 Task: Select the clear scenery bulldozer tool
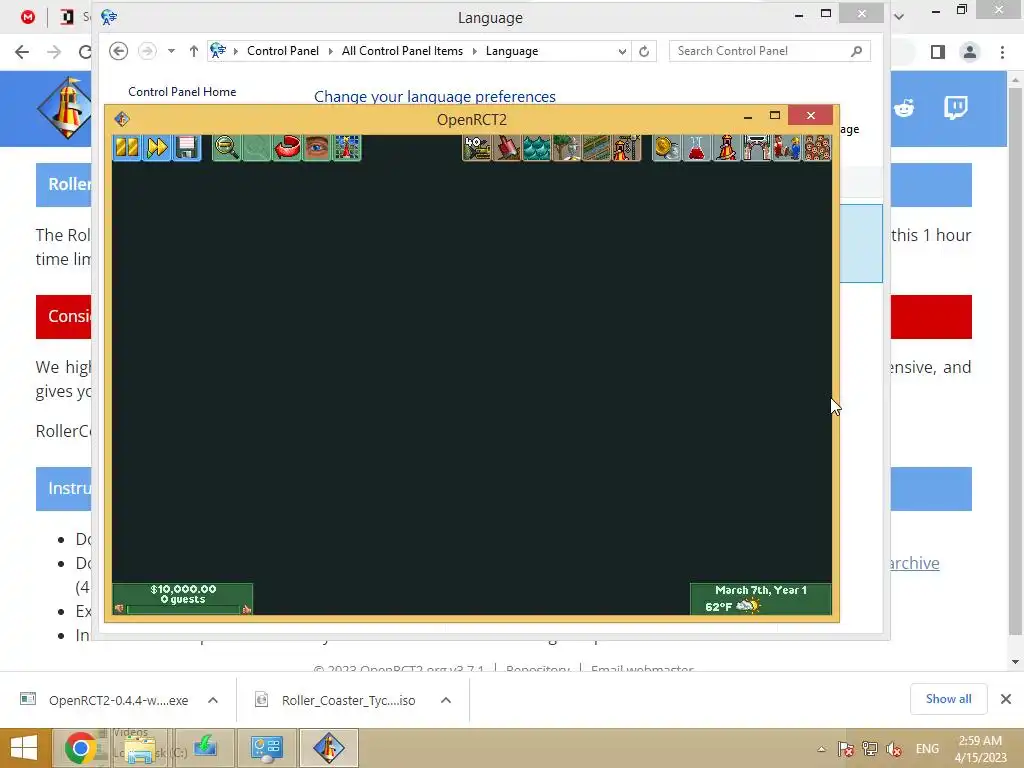pos(477,148)
